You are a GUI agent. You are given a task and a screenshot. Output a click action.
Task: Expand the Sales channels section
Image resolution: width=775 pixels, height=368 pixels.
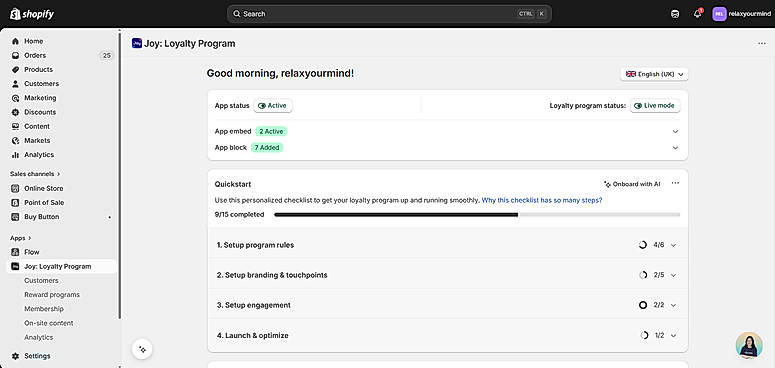(35, 174)
